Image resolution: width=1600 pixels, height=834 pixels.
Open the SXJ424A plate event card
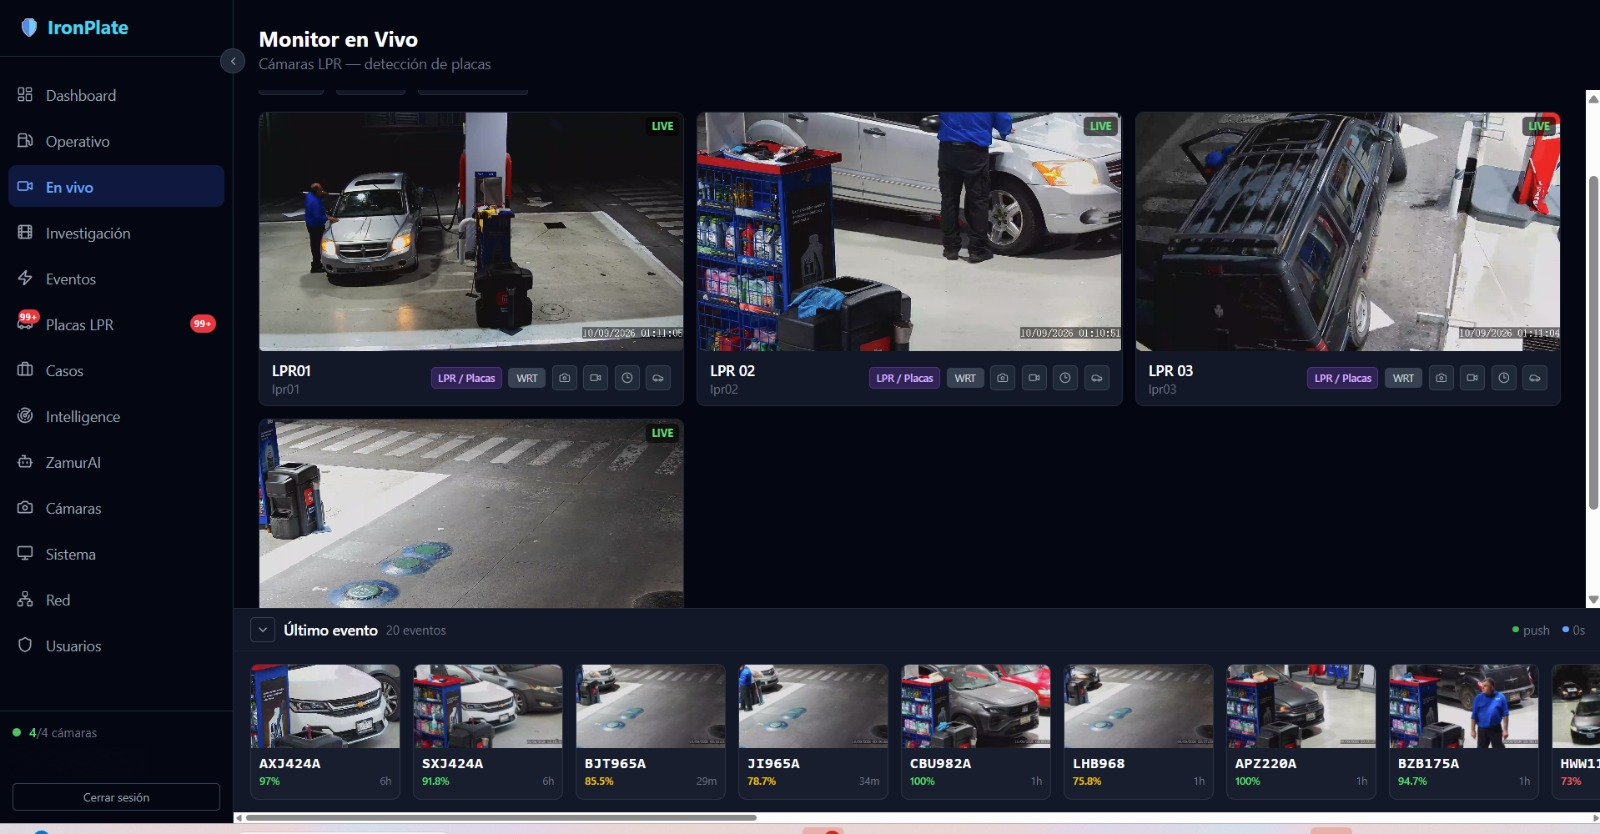[x=488, y=731]
